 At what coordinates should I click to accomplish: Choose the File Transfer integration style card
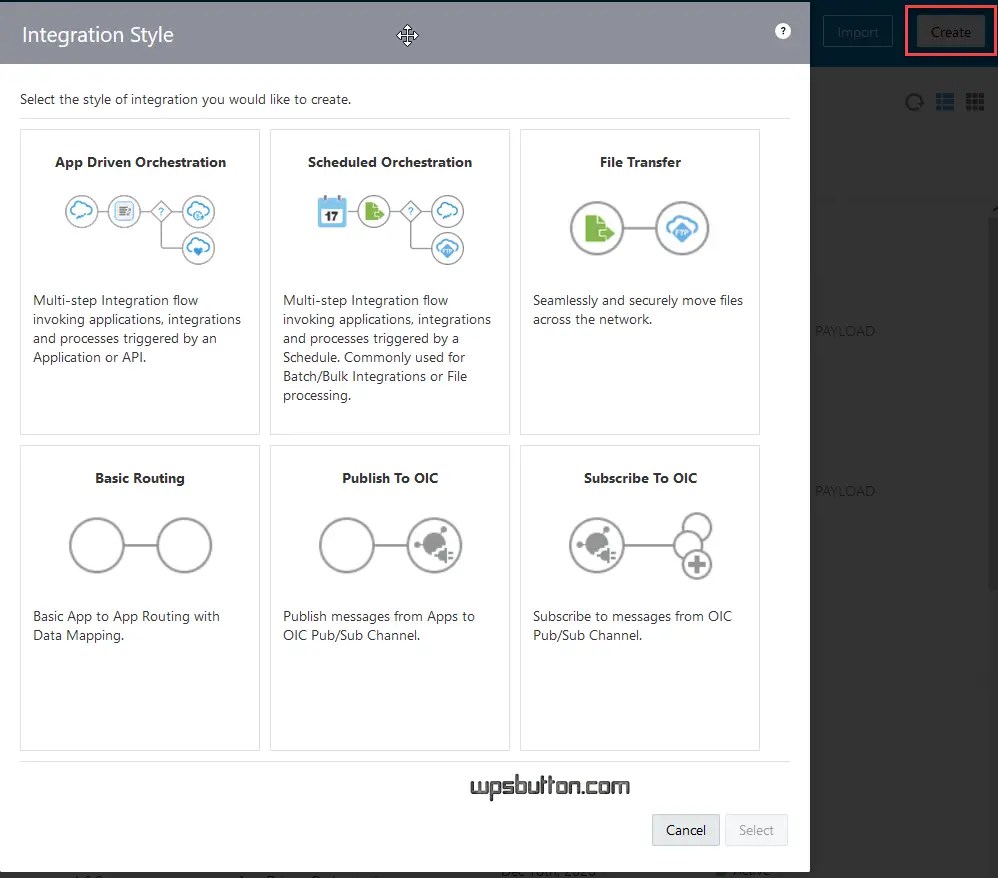tap(639, 281)
